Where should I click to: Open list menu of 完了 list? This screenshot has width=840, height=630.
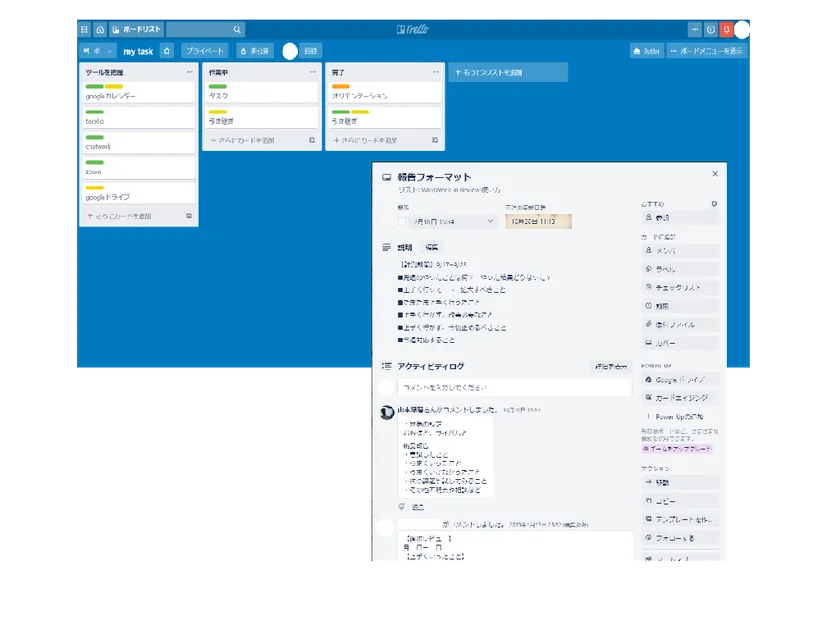[436, 72]
